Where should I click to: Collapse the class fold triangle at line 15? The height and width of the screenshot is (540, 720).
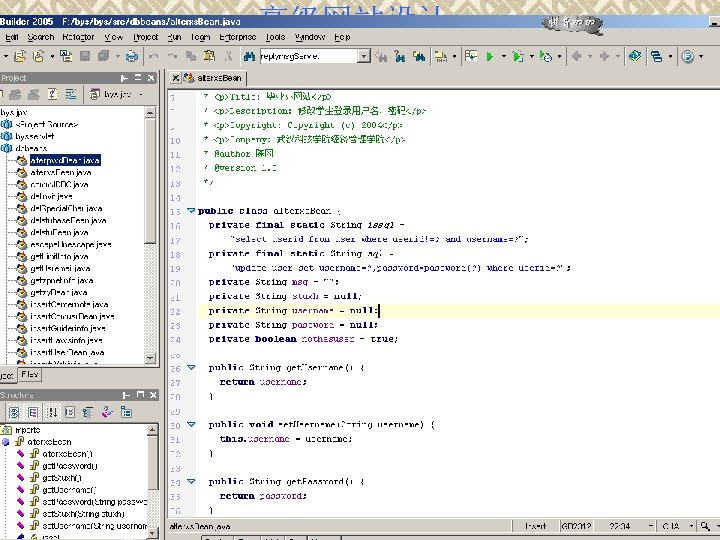click(191, 211)
